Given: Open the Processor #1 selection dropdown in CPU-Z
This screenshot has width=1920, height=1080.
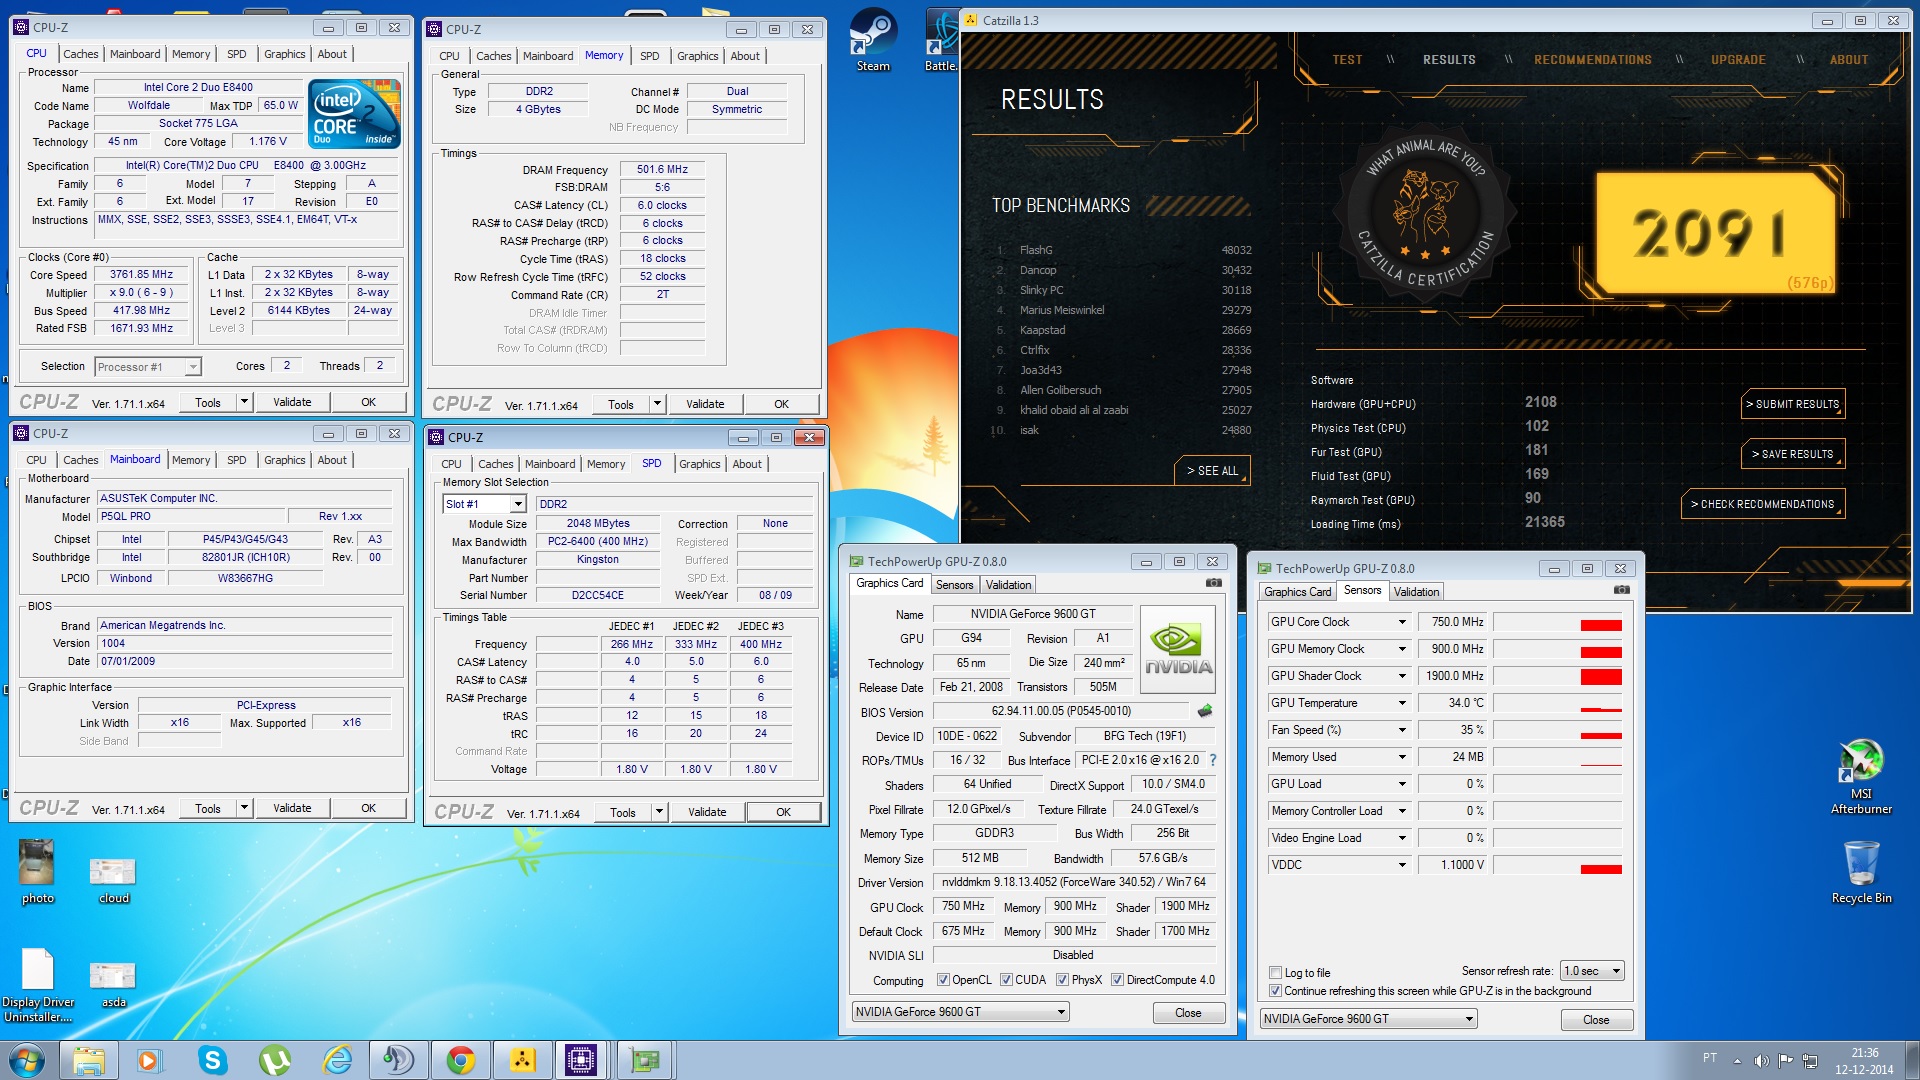Looking at the screenshot, I should click(148, 367).
